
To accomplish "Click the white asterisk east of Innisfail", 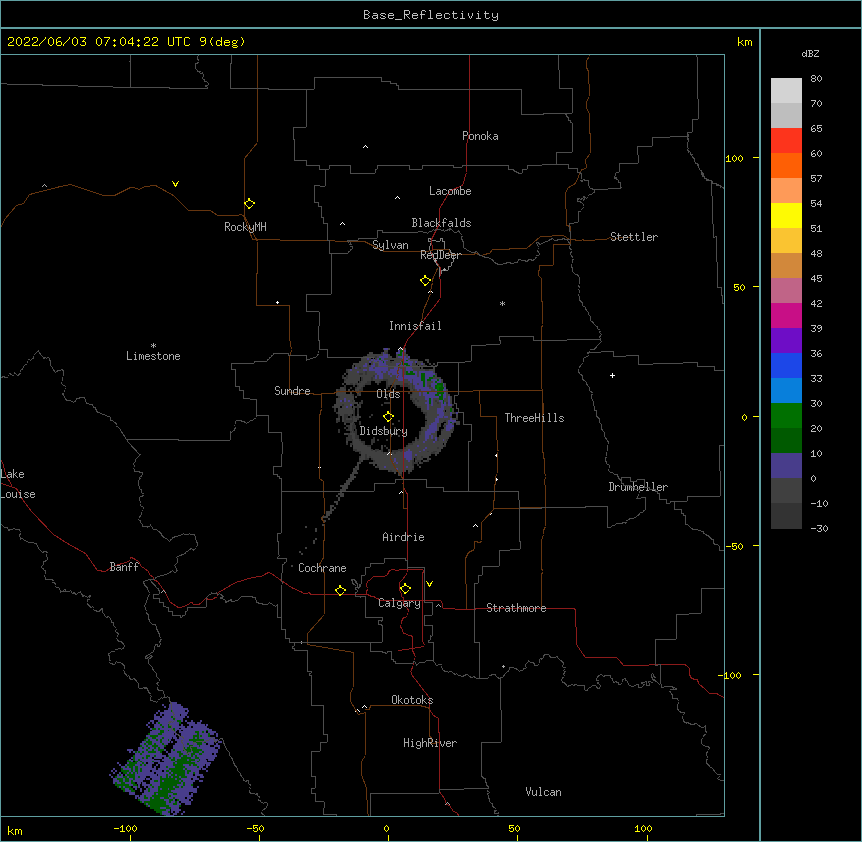I will (x=502, y=303).
